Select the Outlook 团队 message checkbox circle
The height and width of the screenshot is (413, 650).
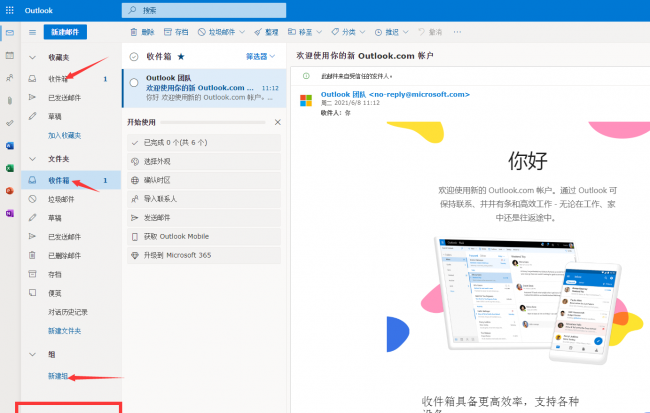134,83
